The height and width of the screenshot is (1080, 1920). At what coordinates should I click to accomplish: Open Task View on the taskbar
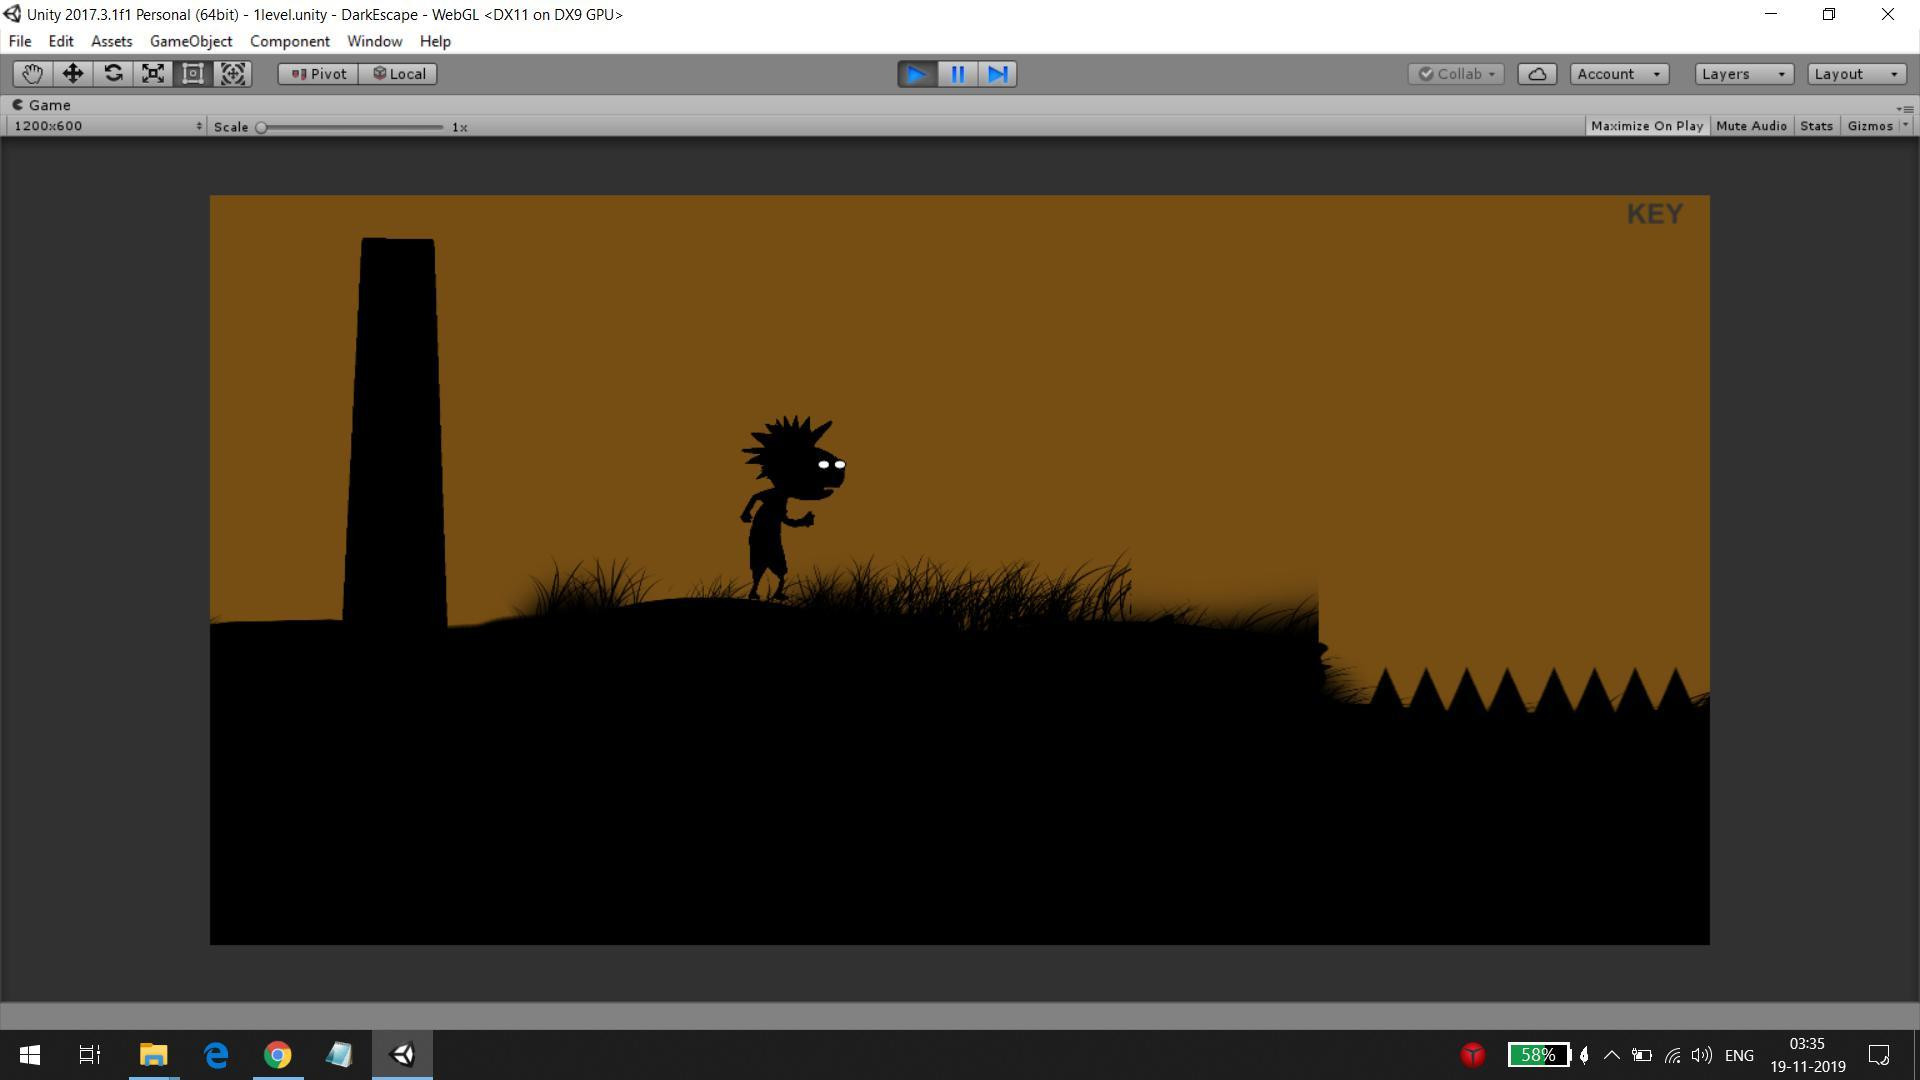coord(90,1055)
